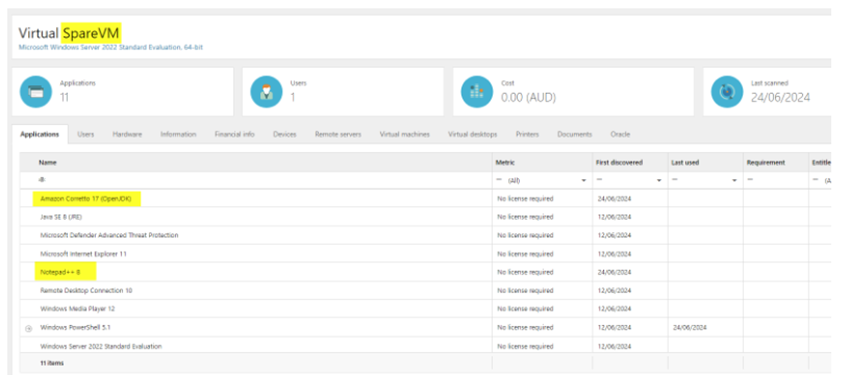Select Windows Server 2022 Standard Evaluation row
850x375 pixels.
[426, 346]
